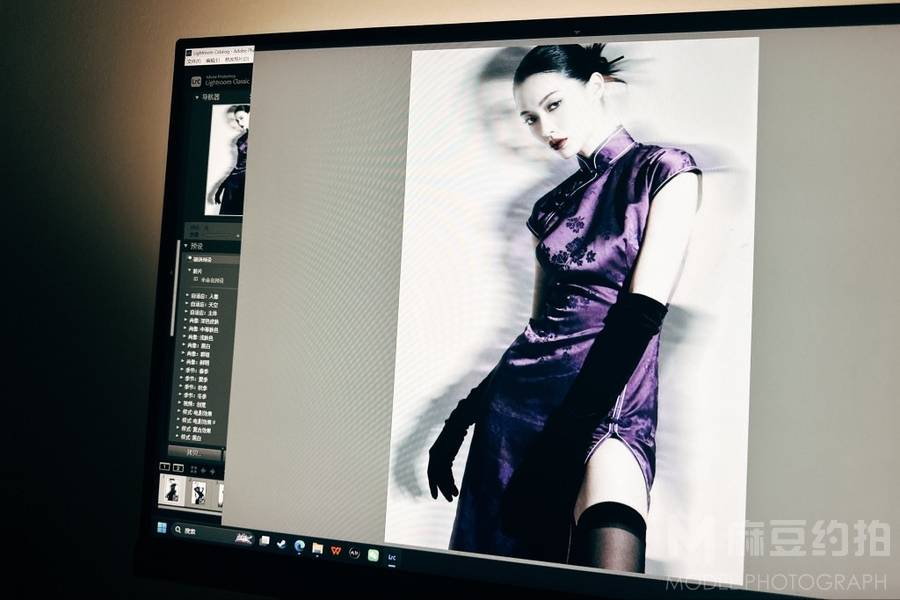Click the navigator preview thumbnail
Viewport: 900px width, 600px height.
228,160
